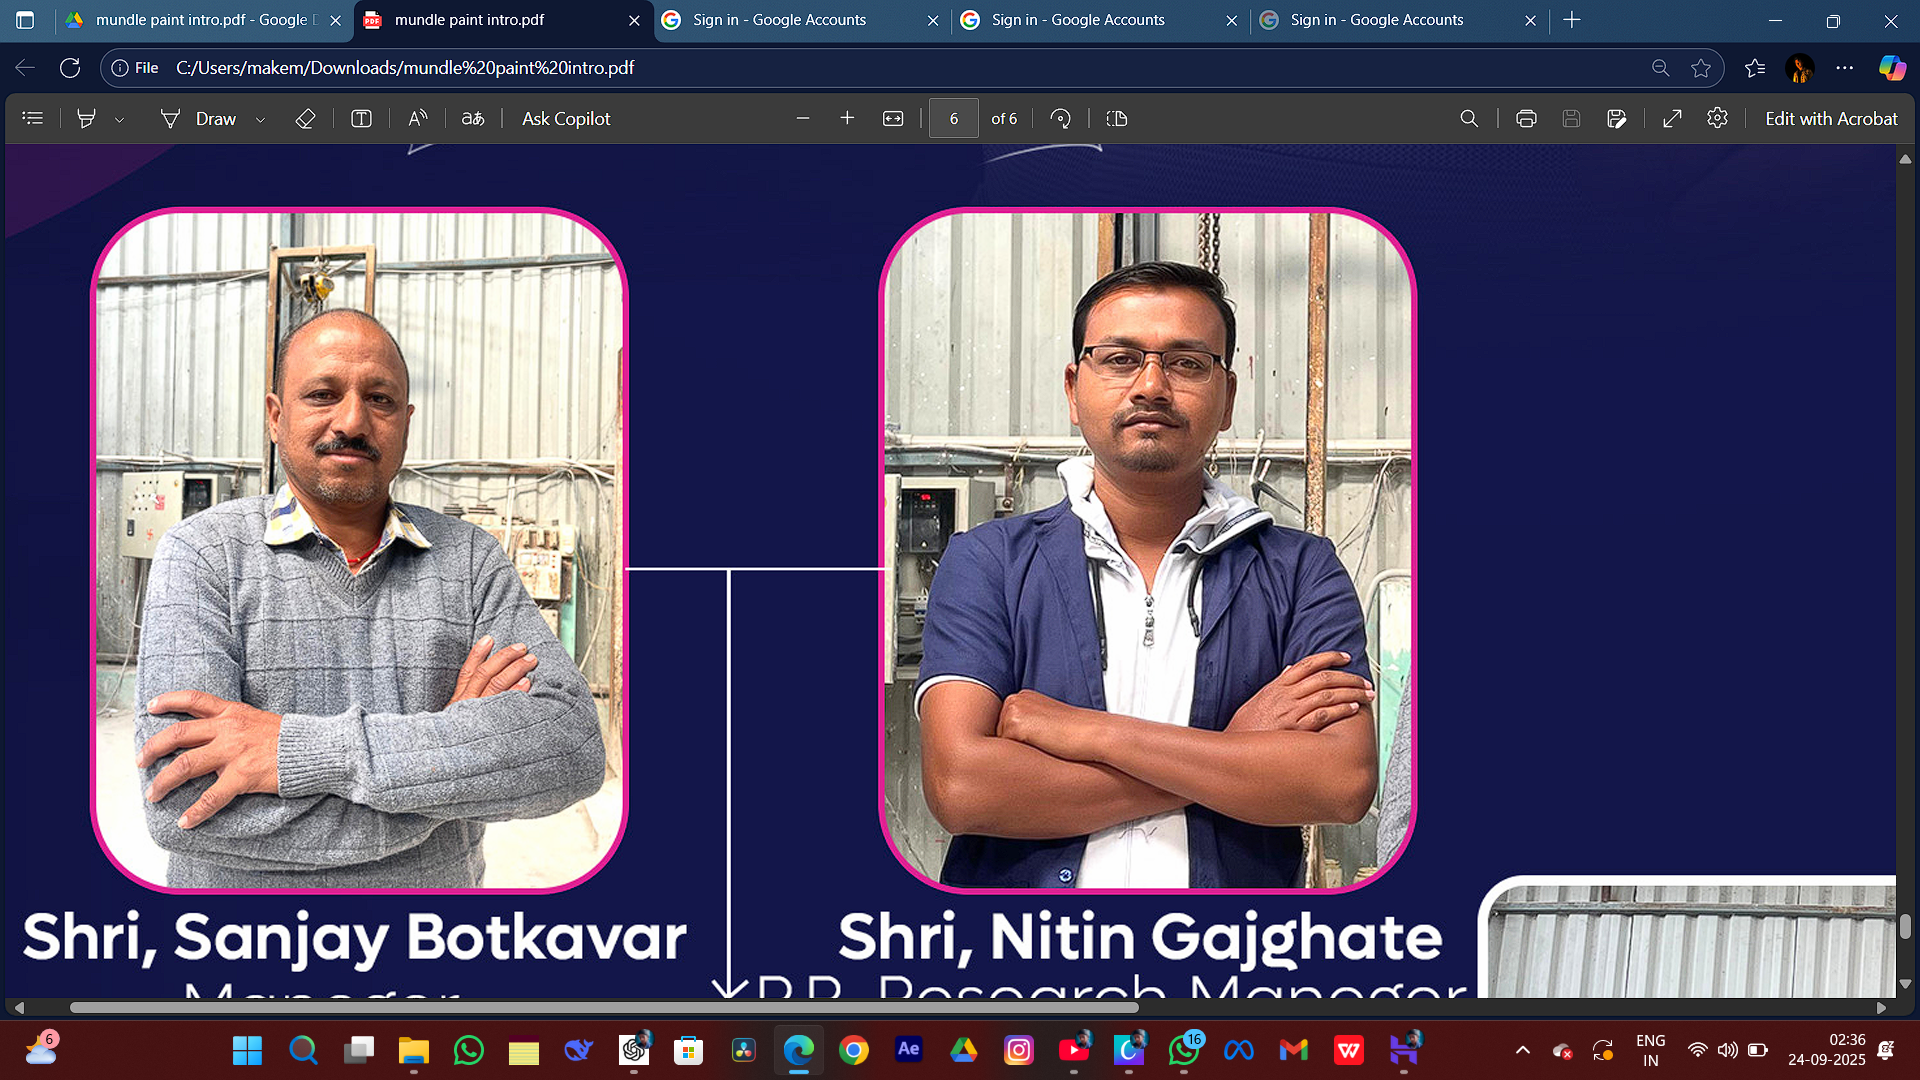Switch to the Google Drive mundle paint tab
Image resolution: width=1920 pixels, height=1080 pixels.
tap(200, 20)
